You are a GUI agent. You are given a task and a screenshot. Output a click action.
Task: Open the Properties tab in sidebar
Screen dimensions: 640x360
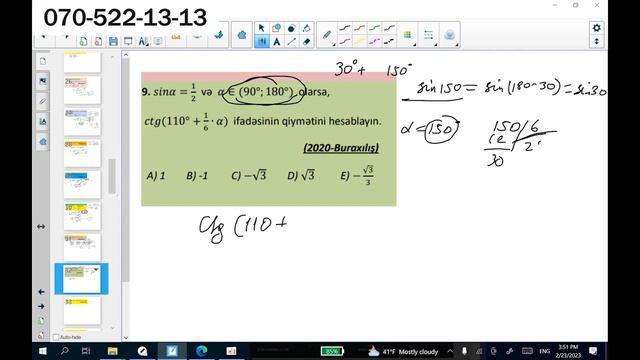tap(43, 121)
